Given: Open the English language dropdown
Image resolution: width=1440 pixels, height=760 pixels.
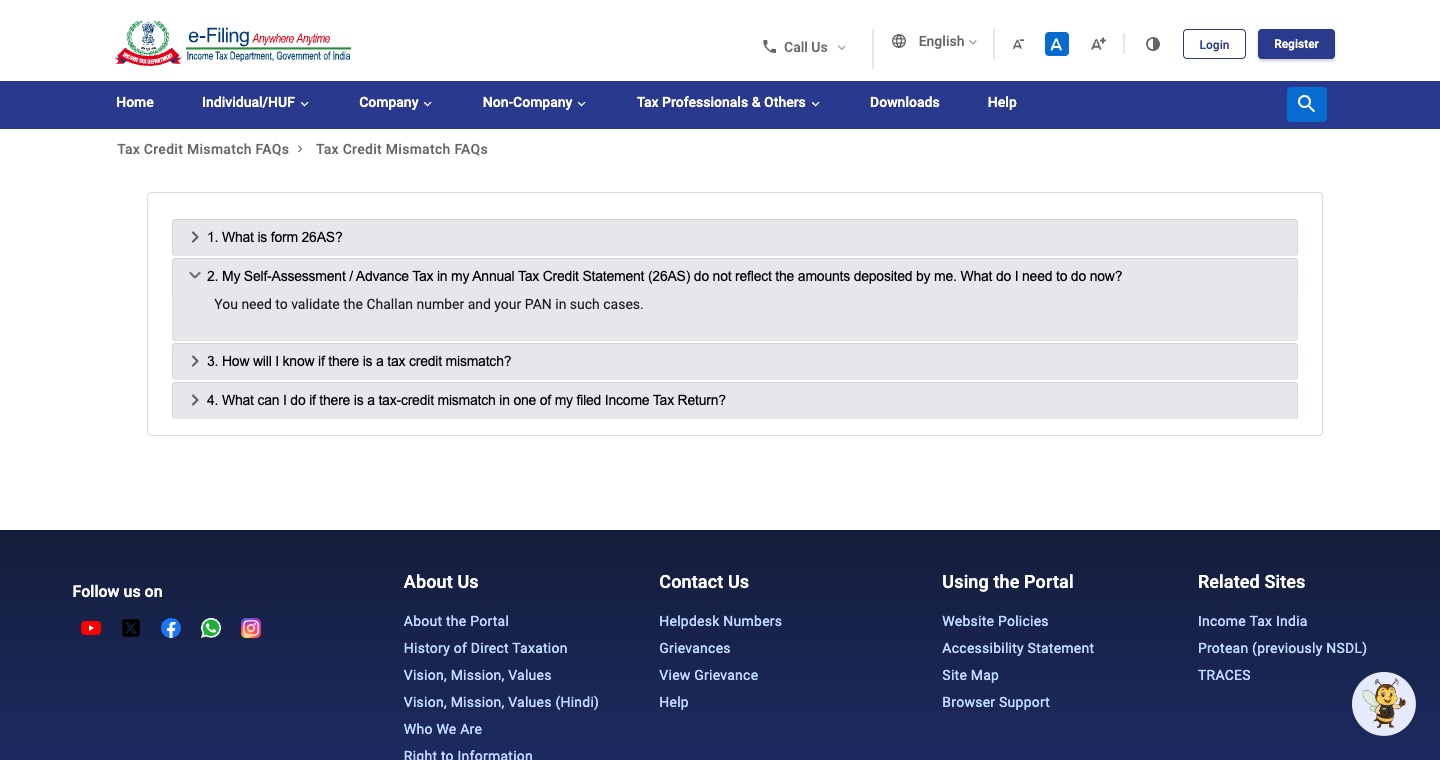Looking at the screenshot, I should 947,41.
